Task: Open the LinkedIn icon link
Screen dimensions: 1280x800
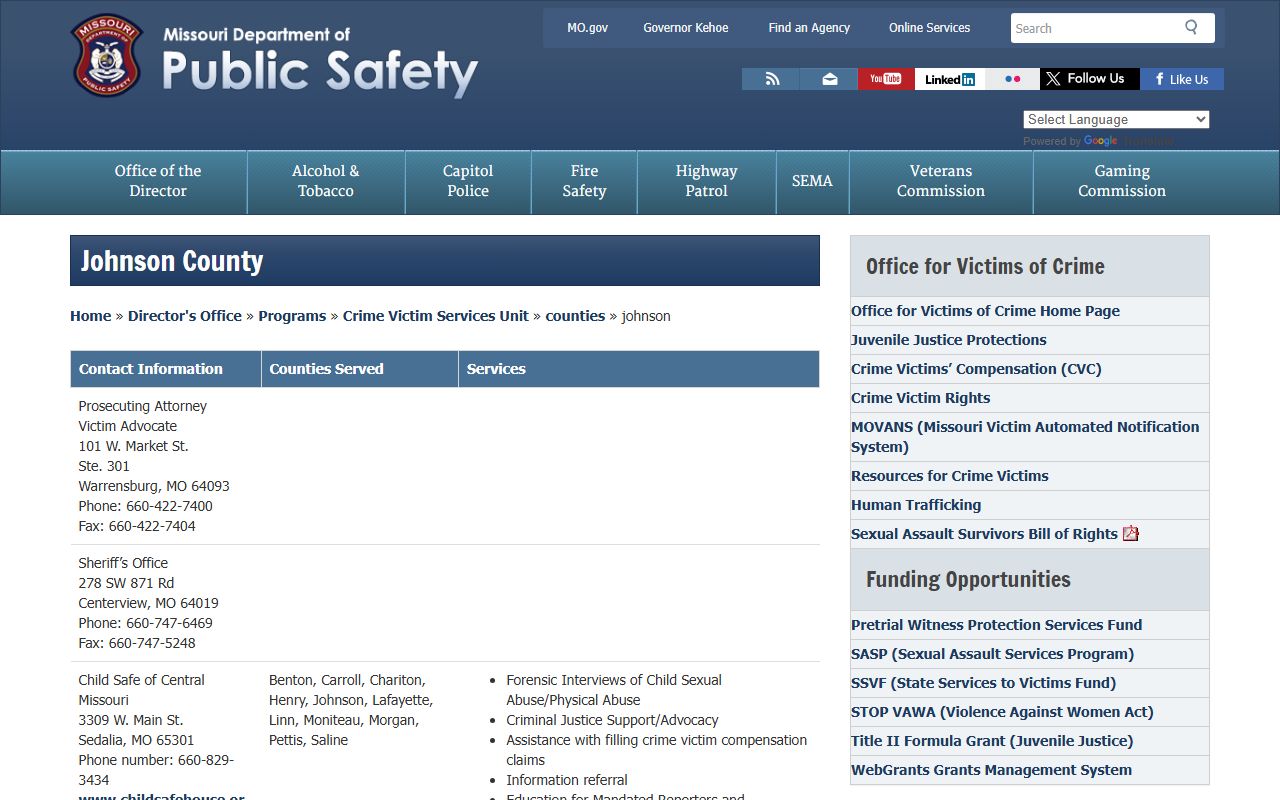Action: (950, 79)
